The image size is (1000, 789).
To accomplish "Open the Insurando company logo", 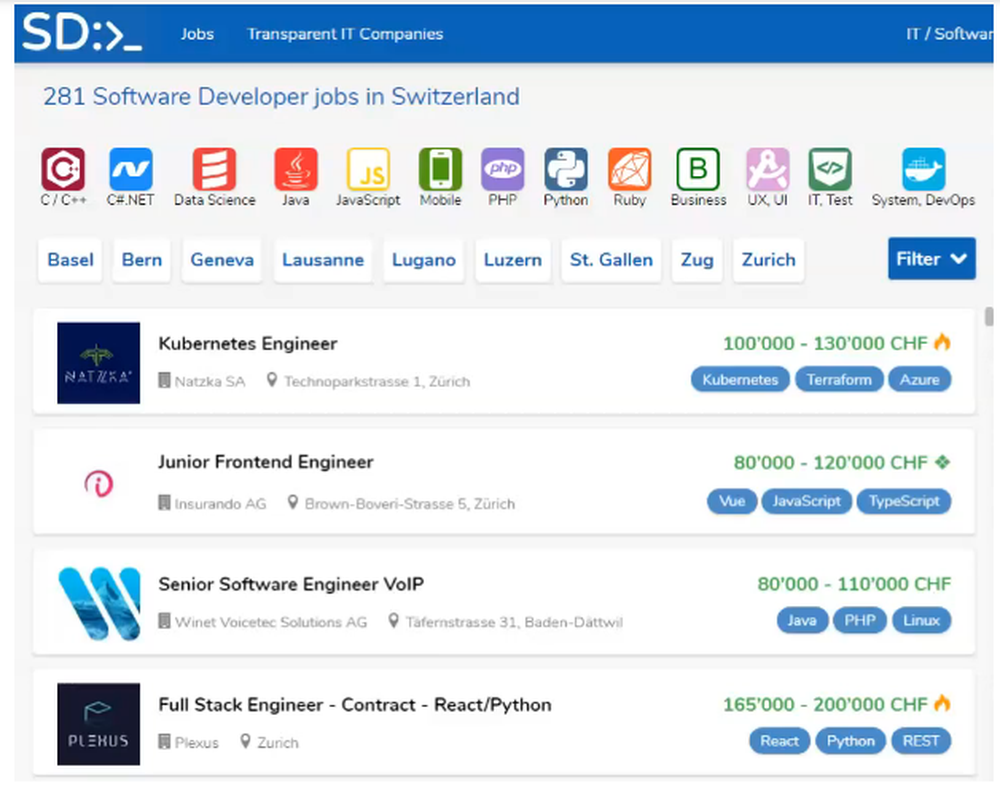I will [x=98, y=483].
